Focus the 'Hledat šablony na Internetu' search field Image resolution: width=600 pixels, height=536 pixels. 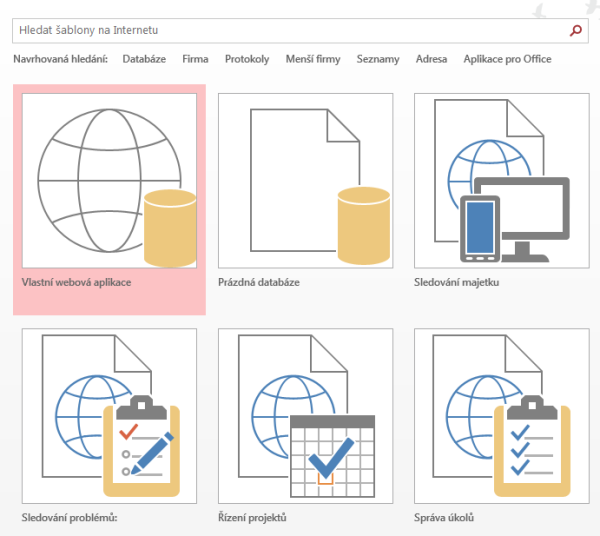[x=300, y=31]
